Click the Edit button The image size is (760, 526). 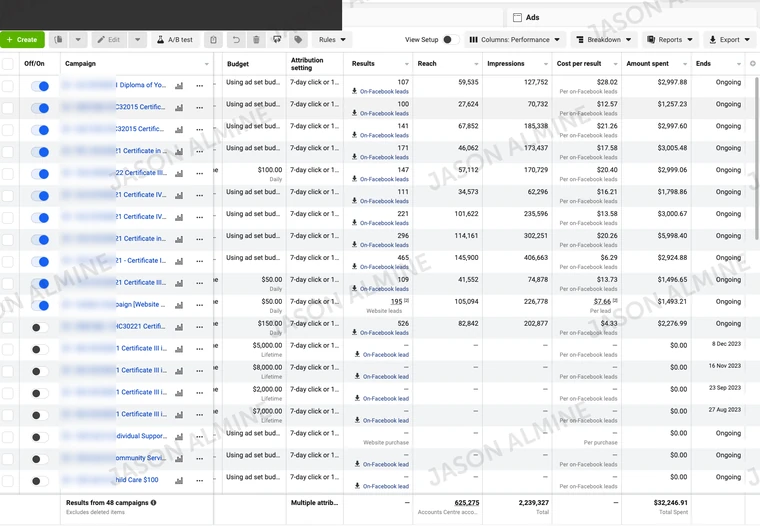109,40
